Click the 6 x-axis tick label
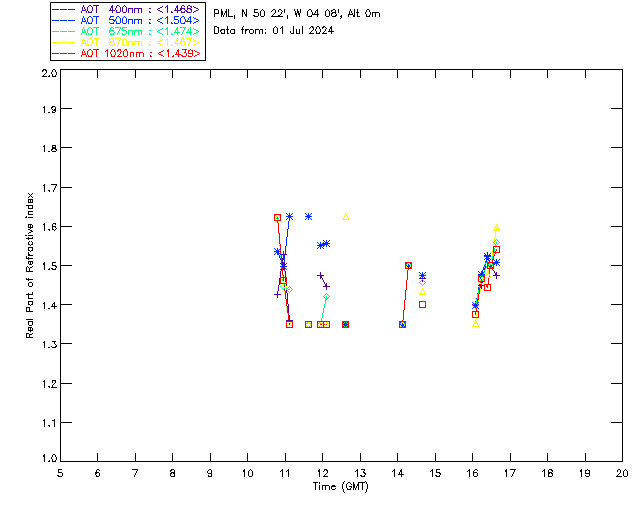This screenshot has height=512, width=640. (98, 473)
